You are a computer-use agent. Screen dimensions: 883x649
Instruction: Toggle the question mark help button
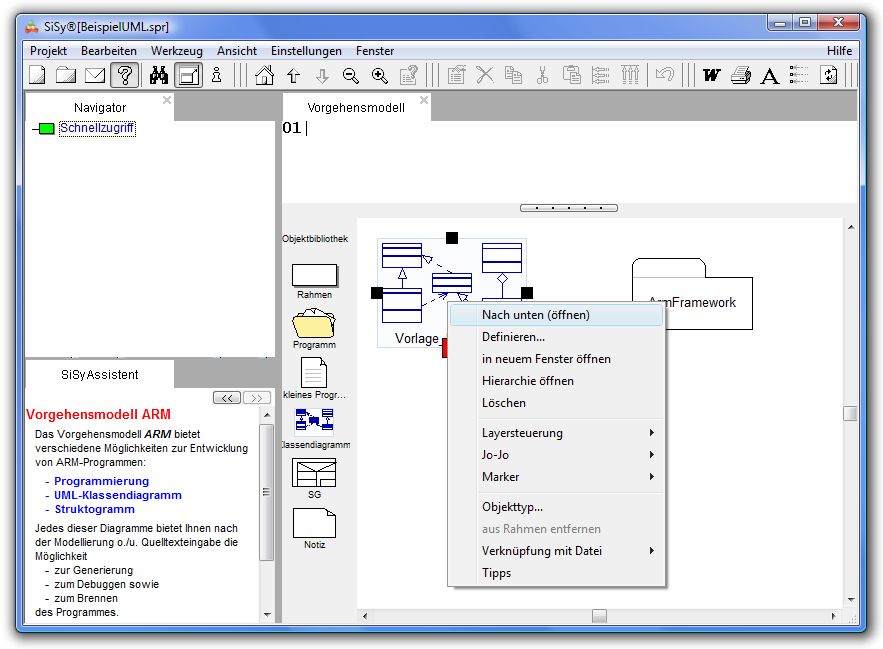pyautogui.click(x=125, y=75)
